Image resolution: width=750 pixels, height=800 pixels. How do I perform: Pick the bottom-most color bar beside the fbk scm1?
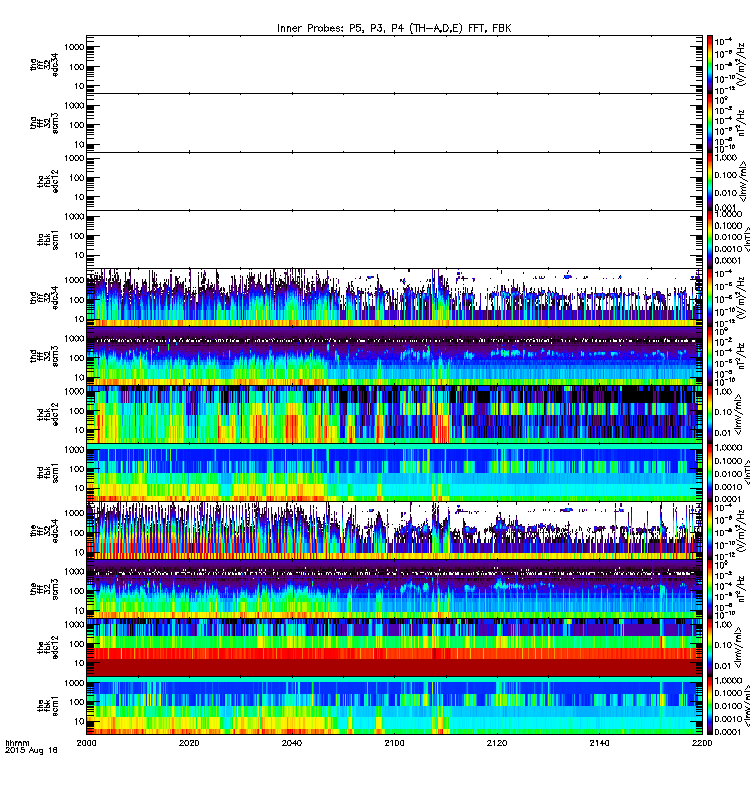(x=710, y=706)
